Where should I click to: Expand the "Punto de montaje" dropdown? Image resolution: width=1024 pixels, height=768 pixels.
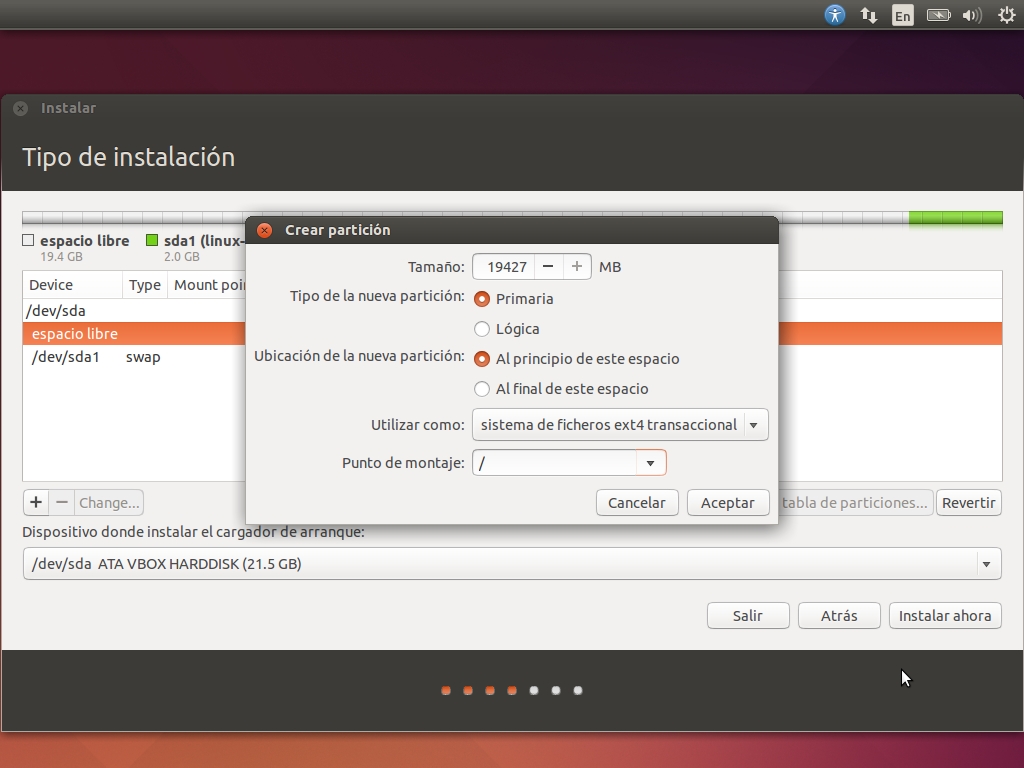[x=651, y=462]
